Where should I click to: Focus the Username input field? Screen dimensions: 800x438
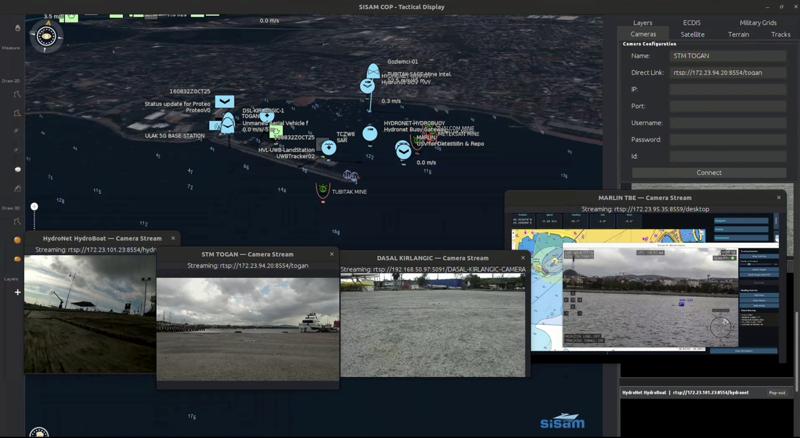click(727, 123)
